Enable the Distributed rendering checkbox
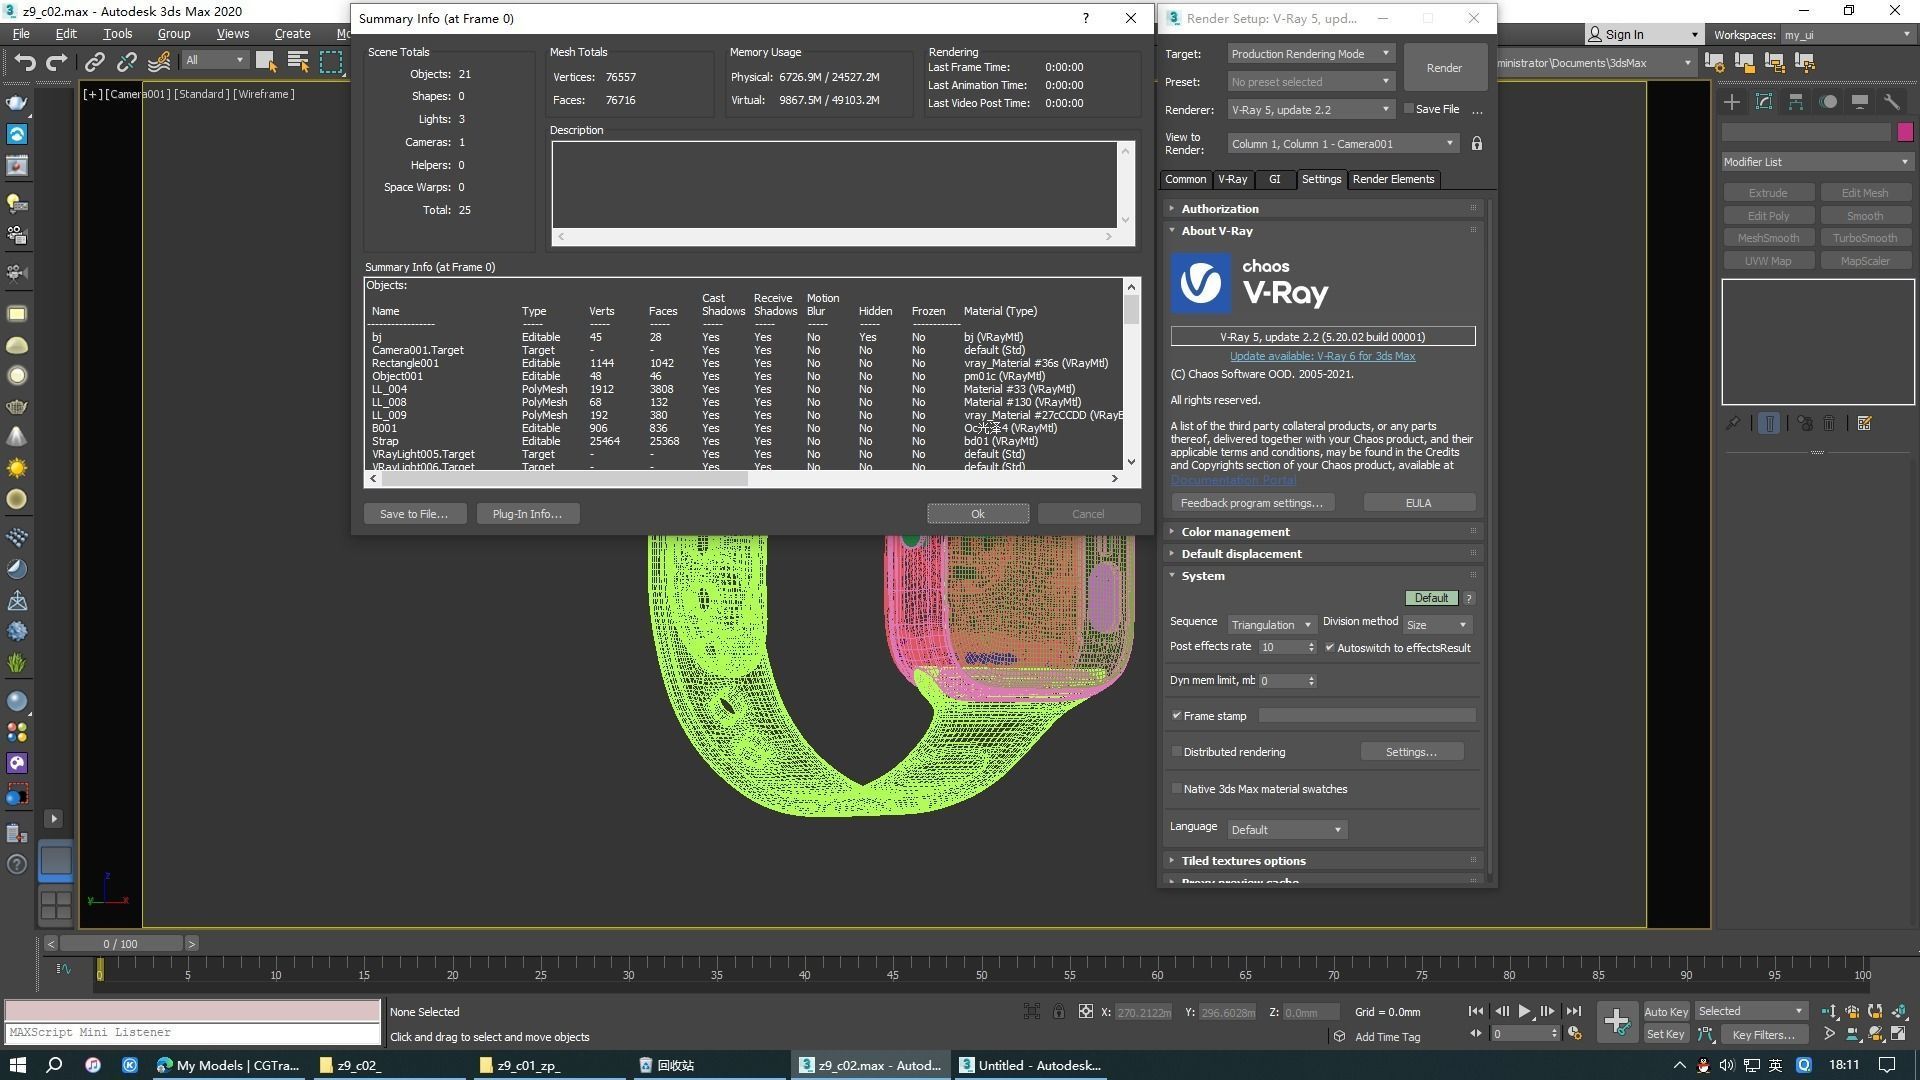 click(x=1177, y=752)
